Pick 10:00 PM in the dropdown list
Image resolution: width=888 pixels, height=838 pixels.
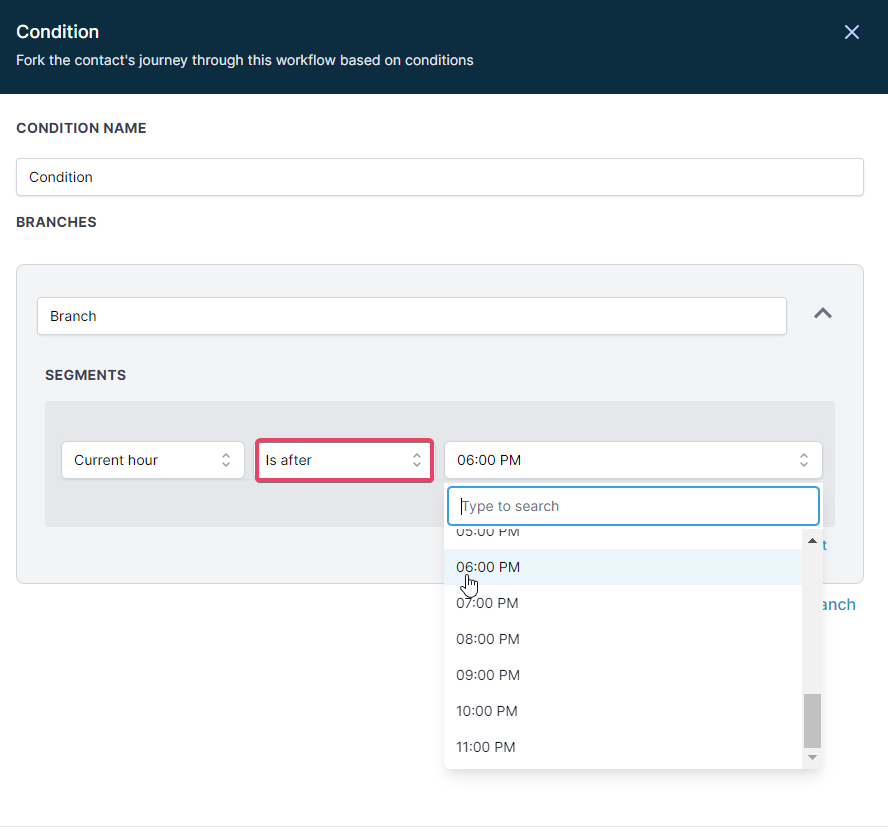point(623,711)
